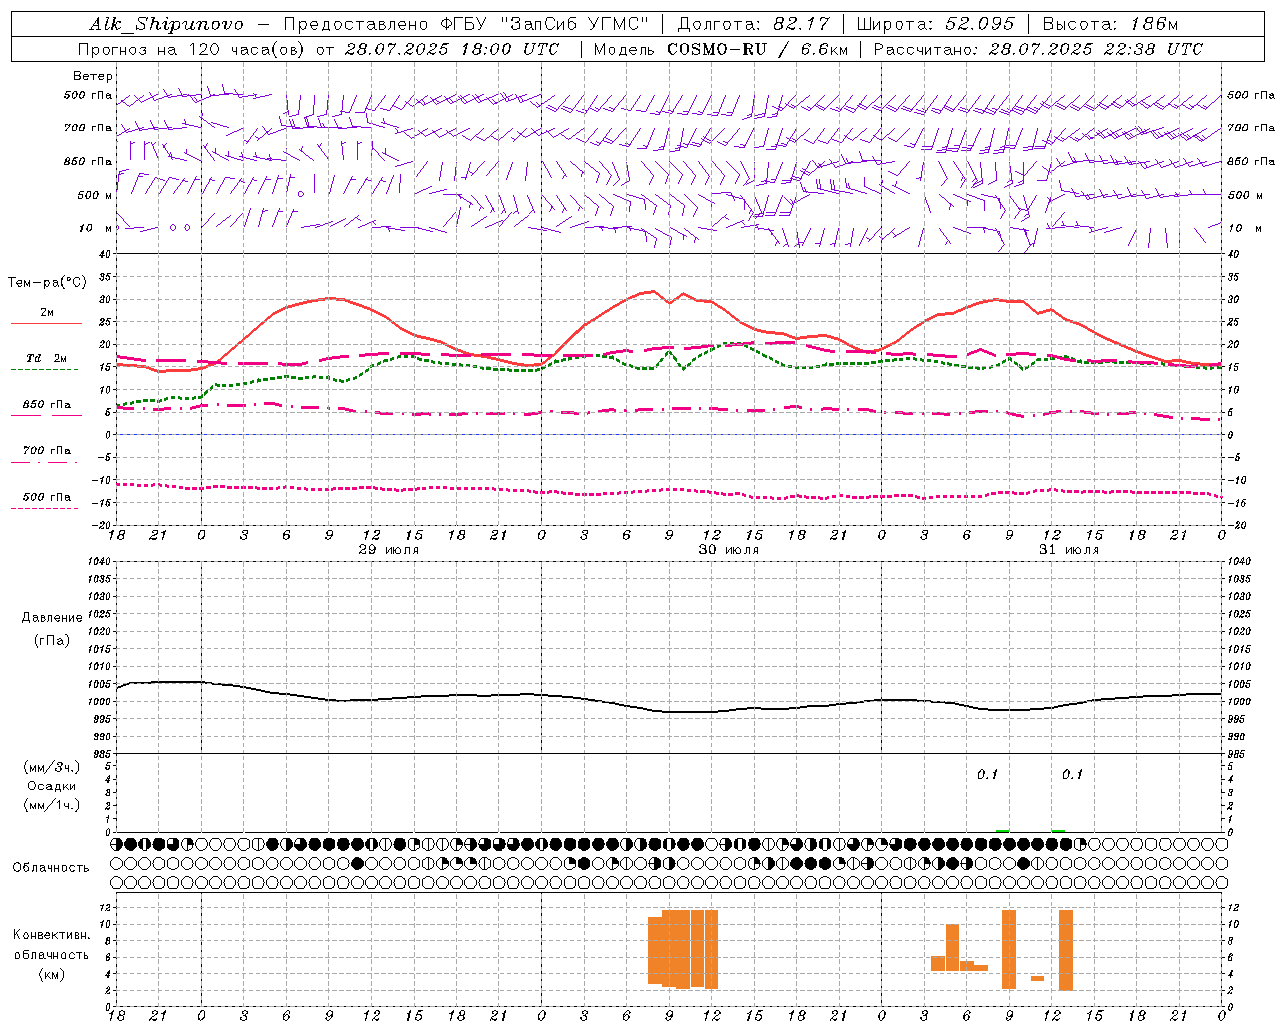The height and width of the screenshot is (1024, 1280).
Task: Click the 'Широта: 52.095' value
Action: (936, 24)
